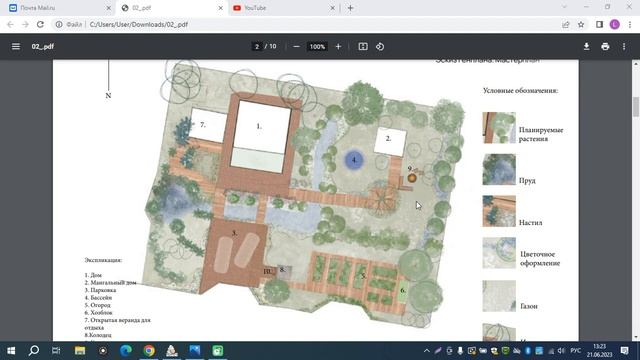
Task: Click the text '4. Бассейн'
Action: tap(98, 298)
